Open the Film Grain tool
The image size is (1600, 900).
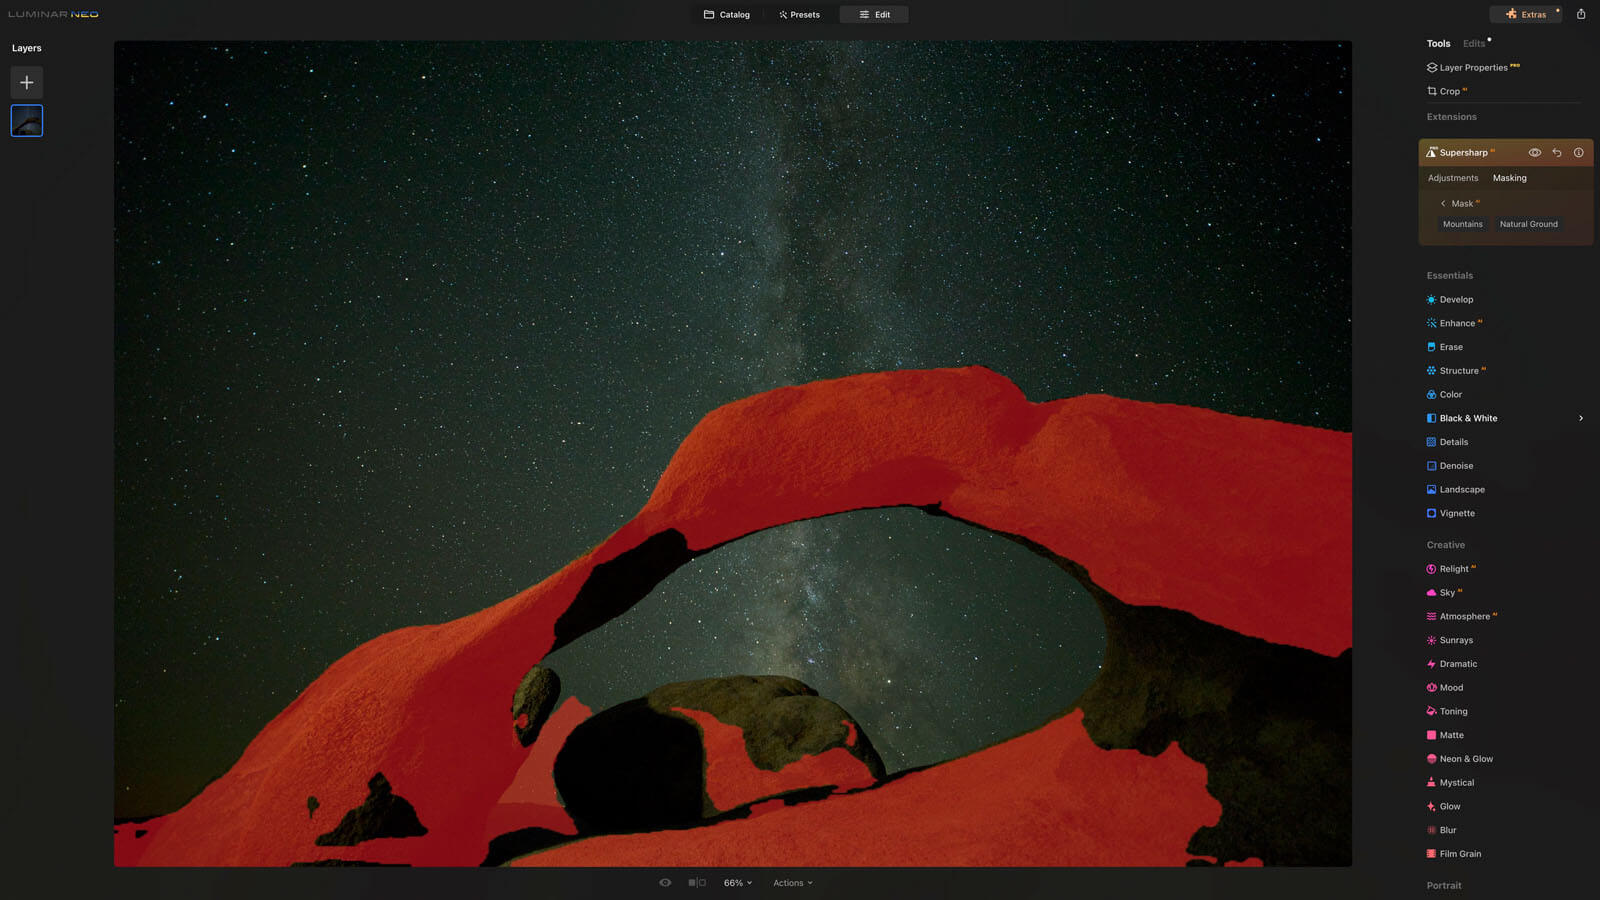1459,854
